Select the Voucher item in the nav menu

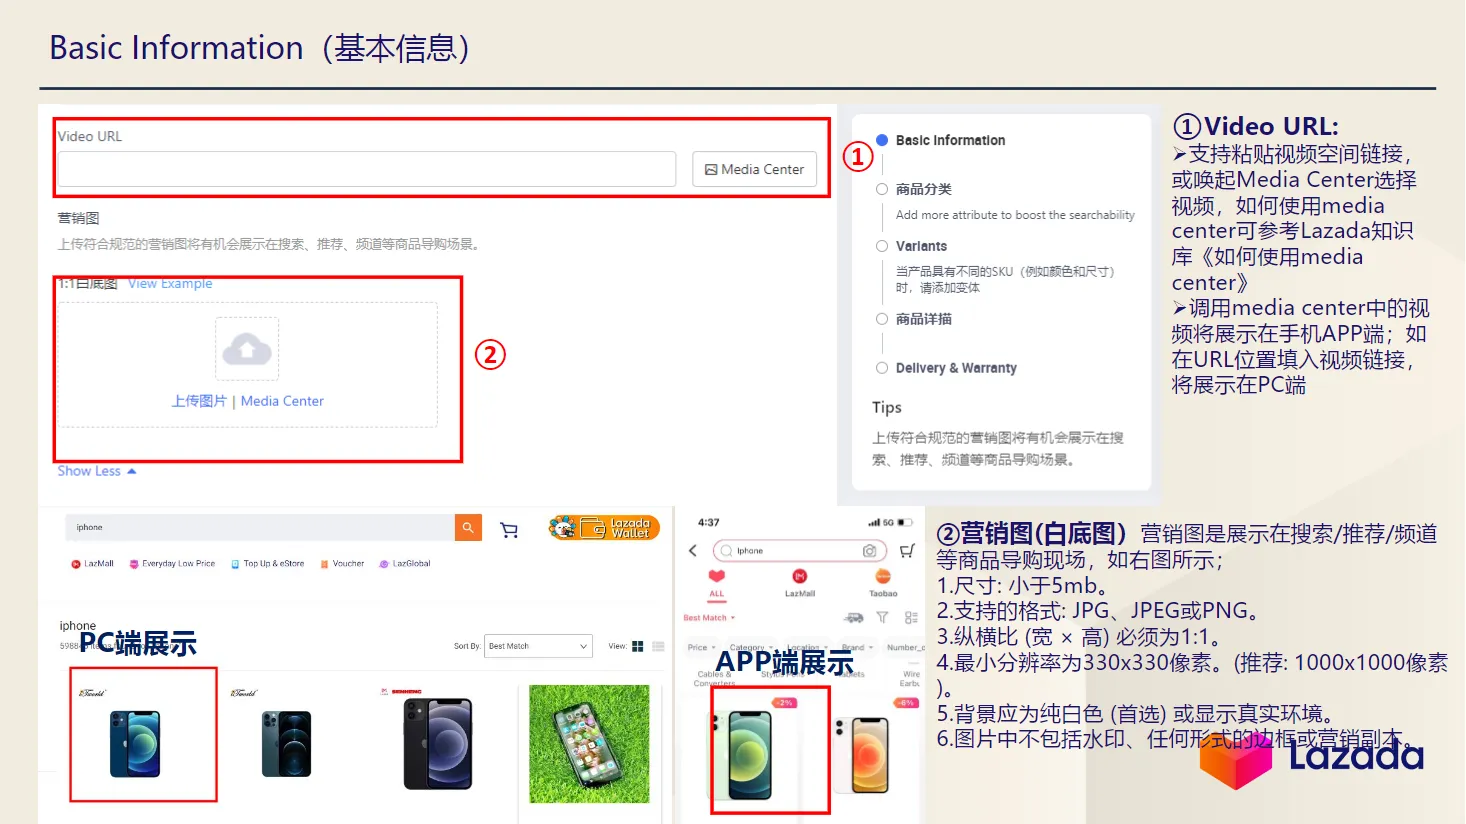click(x=342, y=563)
